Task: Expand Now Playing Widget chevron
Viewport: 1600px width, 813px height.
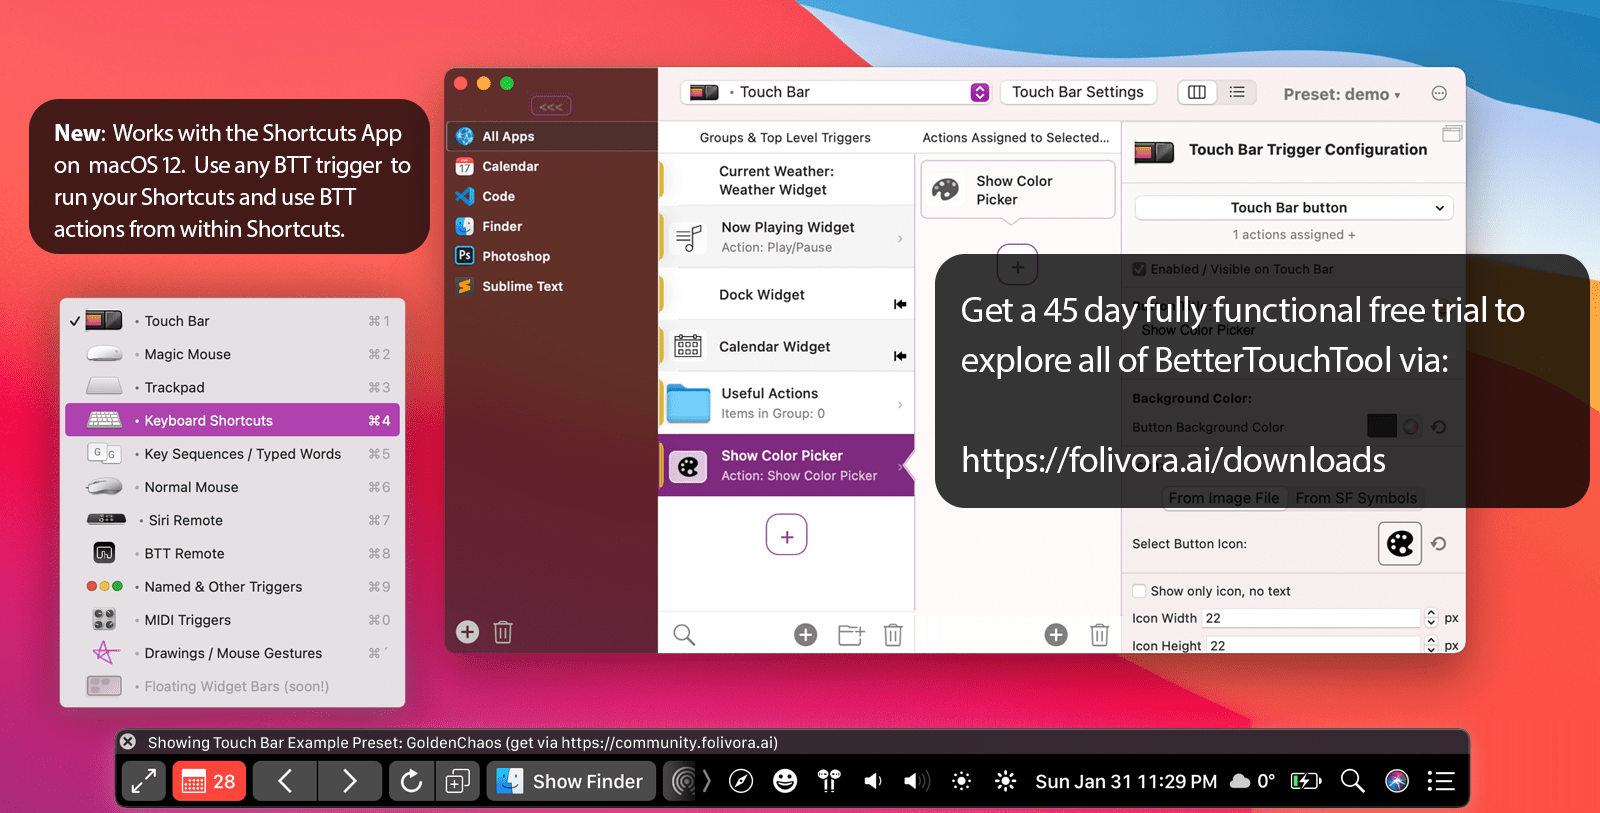Action: 900,238
